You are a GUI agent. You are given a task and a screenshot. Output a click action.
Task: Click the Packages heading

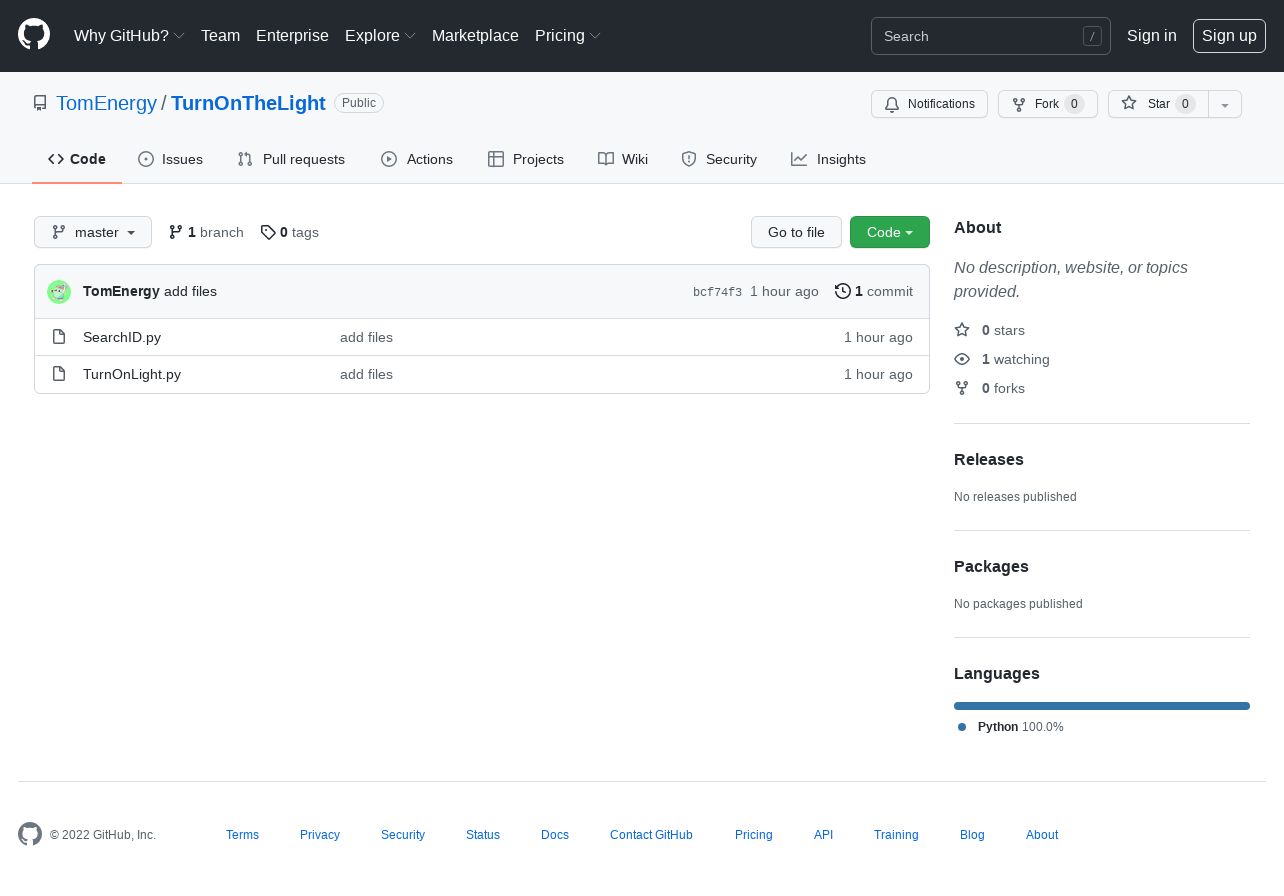coord(991,566)
